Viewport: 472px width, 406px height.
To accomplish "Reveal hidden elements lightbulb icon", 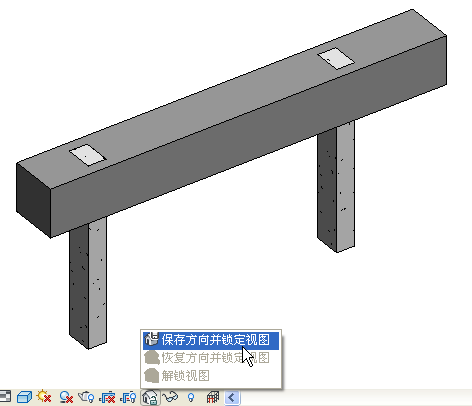I will (191, 397).
